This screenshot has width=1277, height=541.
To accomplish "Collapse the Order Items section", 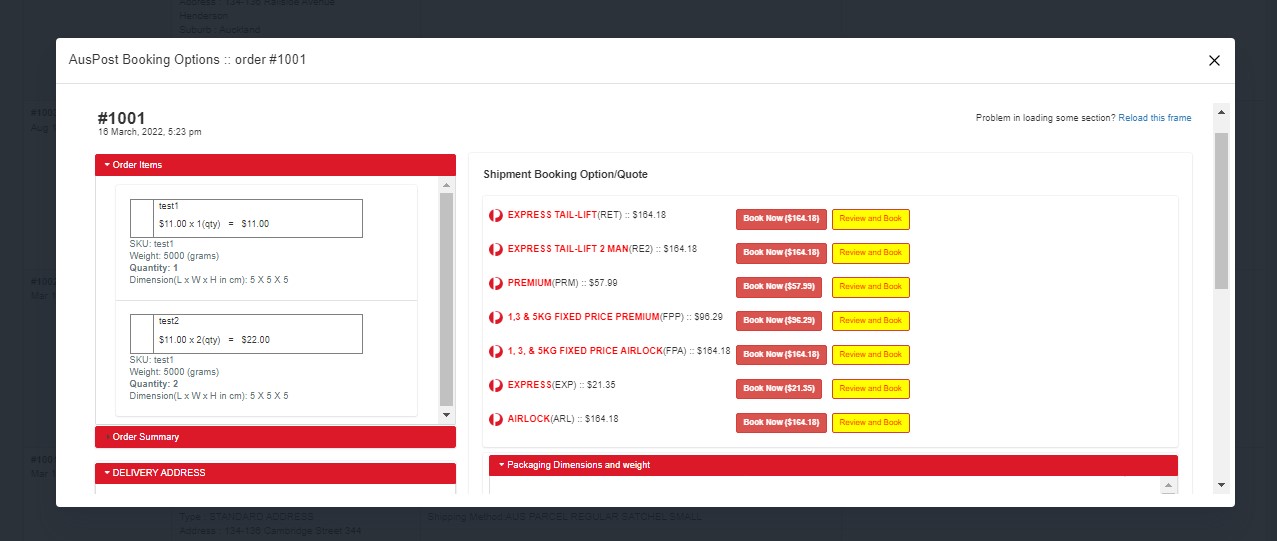I will click(275, 165).
